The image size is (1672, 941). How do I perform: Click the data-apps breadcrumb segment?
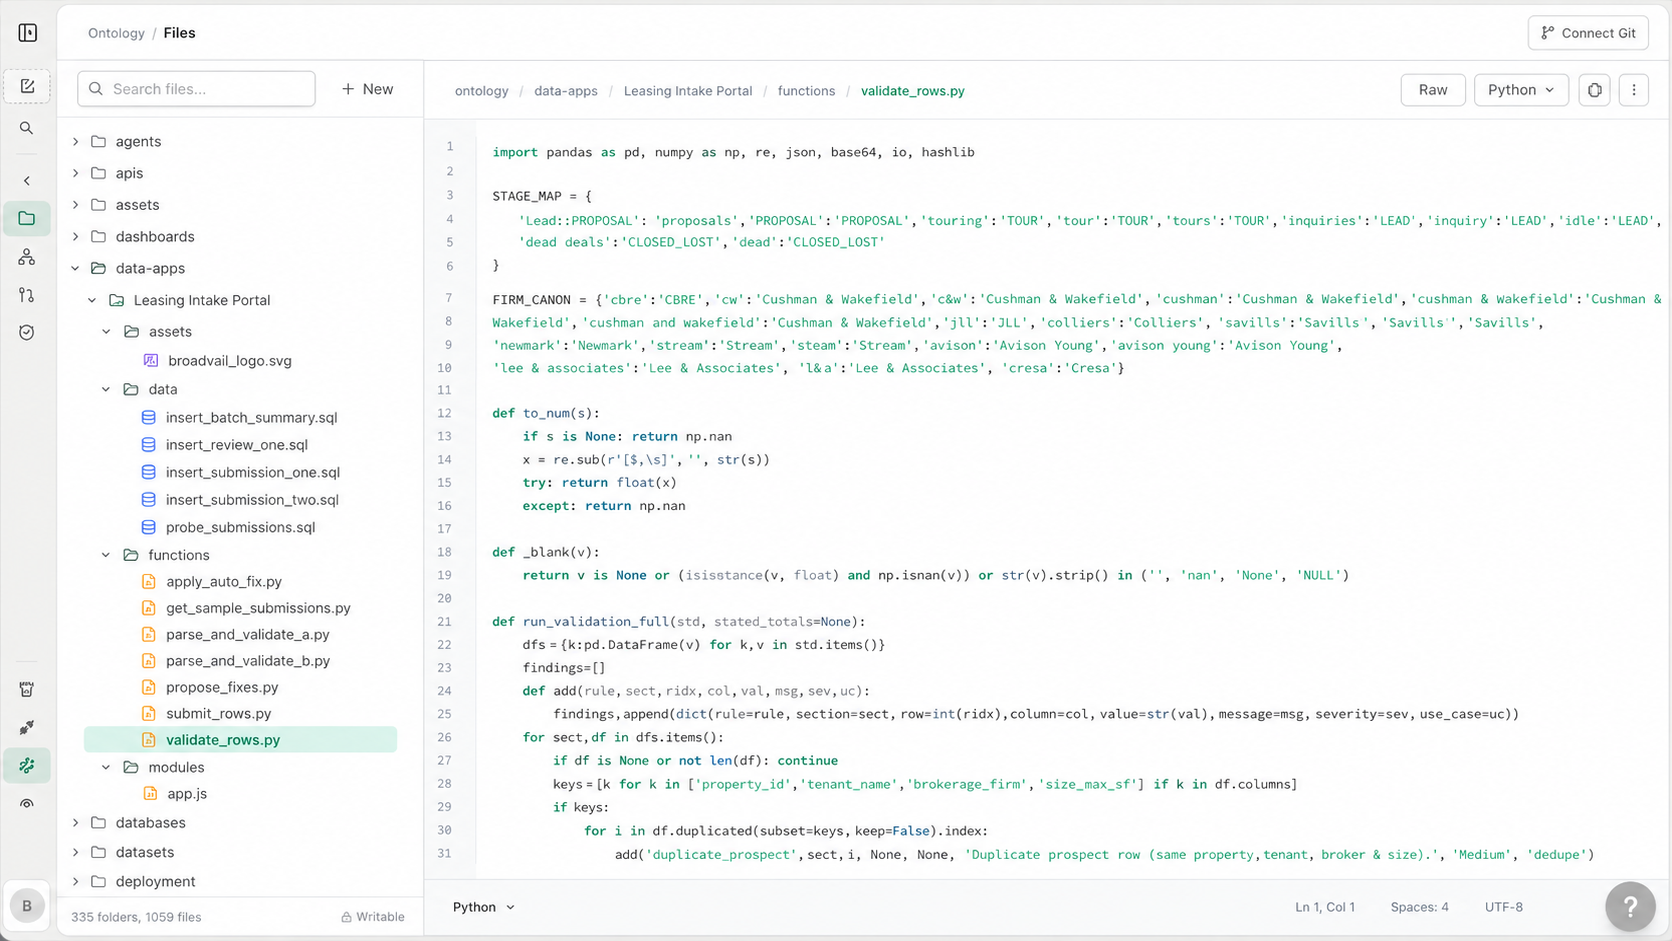coord(566,91)
